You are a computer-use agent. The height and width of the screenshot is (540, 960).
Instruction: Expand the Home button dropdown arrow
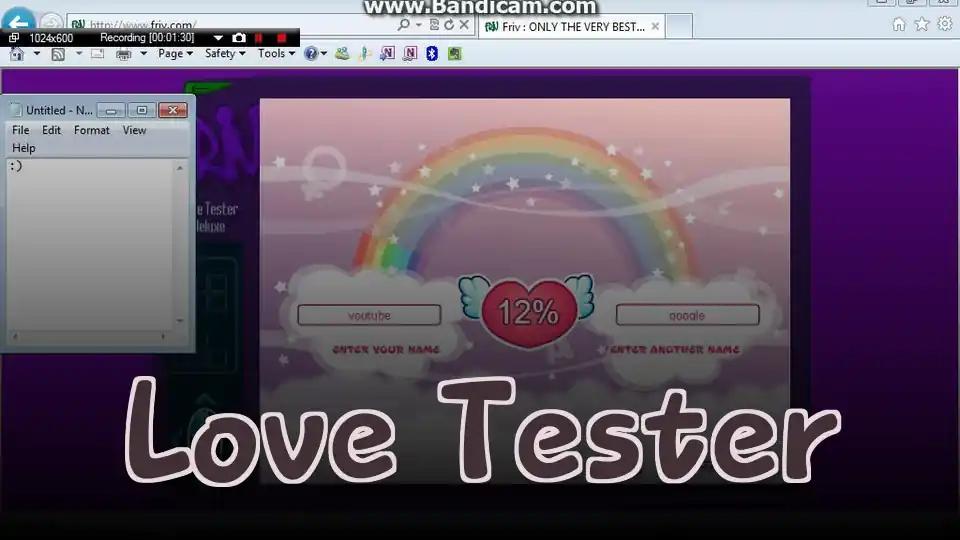click(x=37, y=54)
